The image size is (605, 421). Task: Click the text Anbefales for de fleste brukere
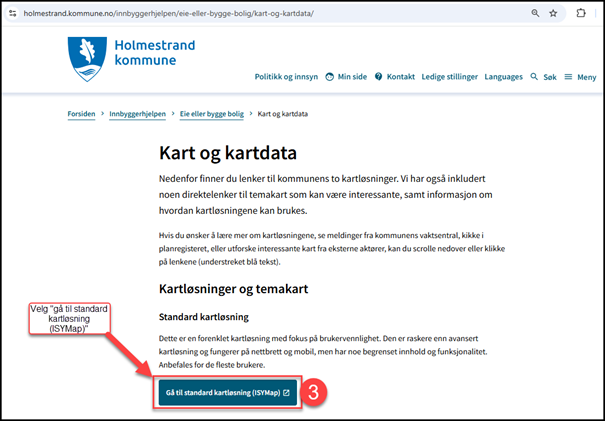point(212,365)
